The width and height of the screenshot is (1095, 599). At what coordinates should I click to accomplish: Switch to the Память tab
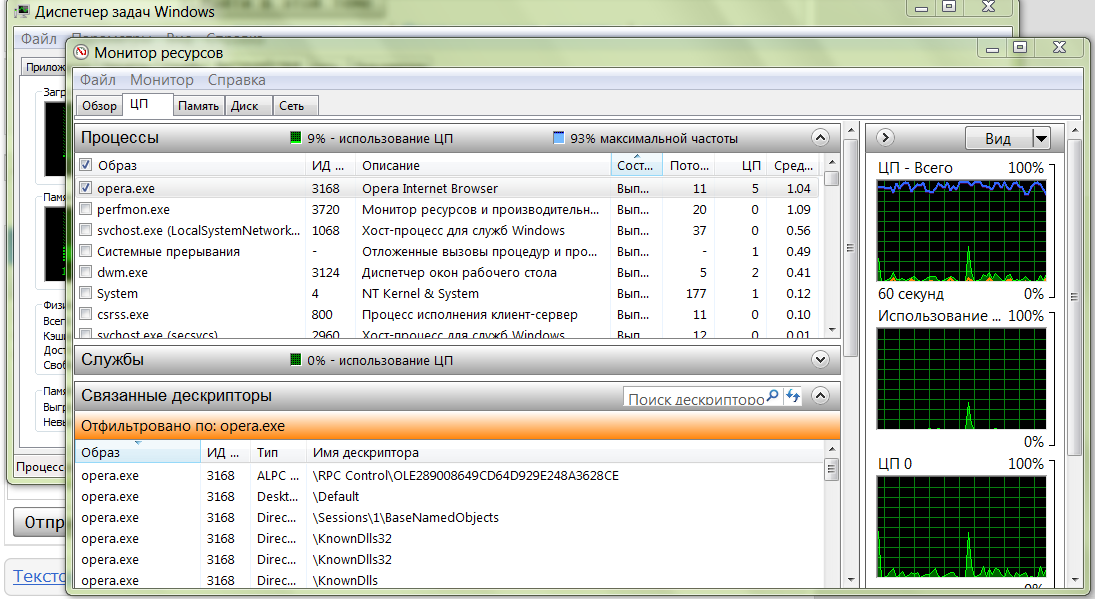pyautogui.click(x=198, y=105)
